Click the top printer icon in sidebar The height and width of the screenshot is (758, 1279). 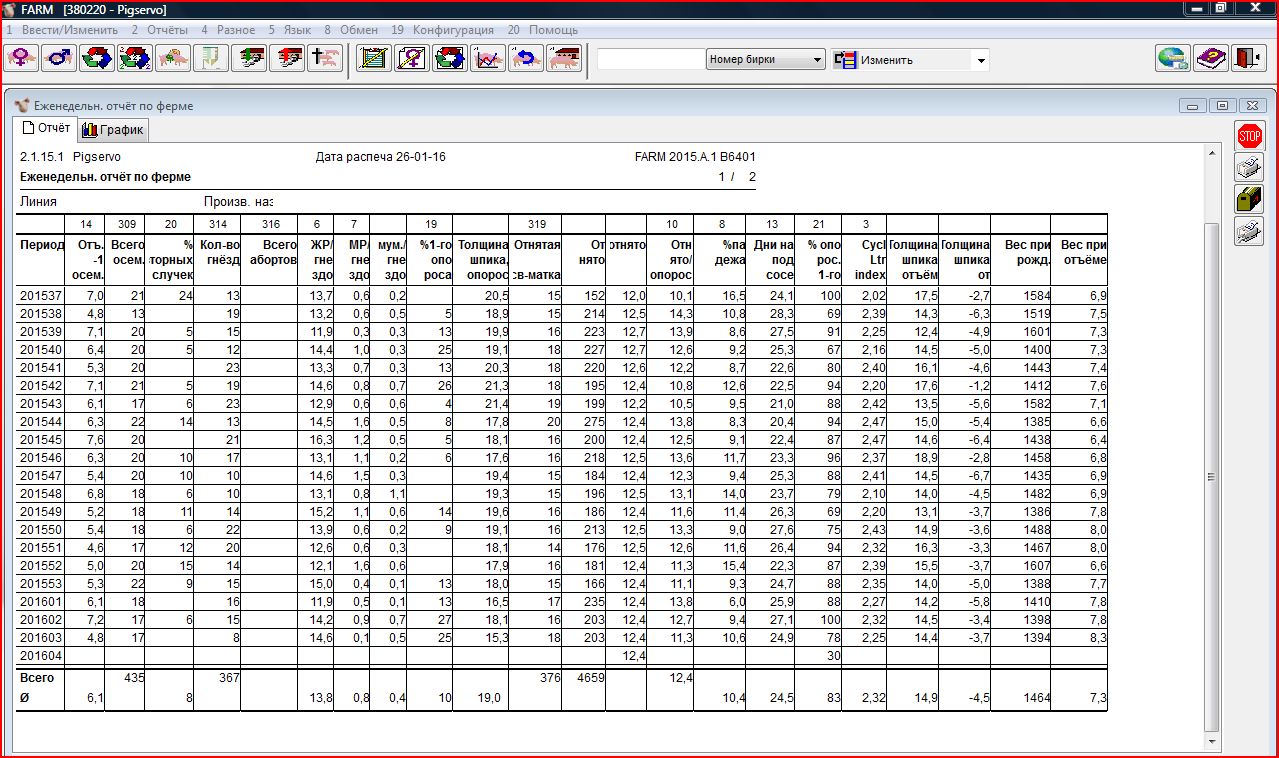click(x=1249, y=167)
